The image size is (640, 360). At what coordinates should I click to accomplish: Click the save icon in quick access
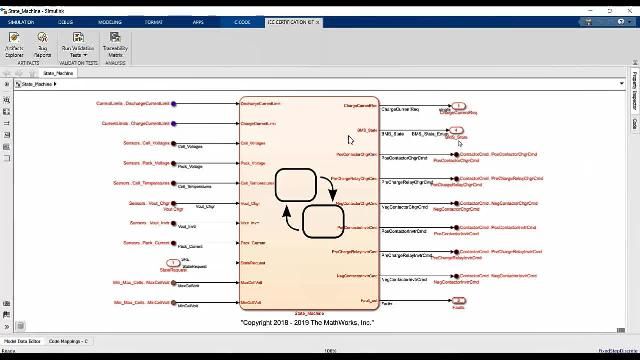[x=588, y=22]
